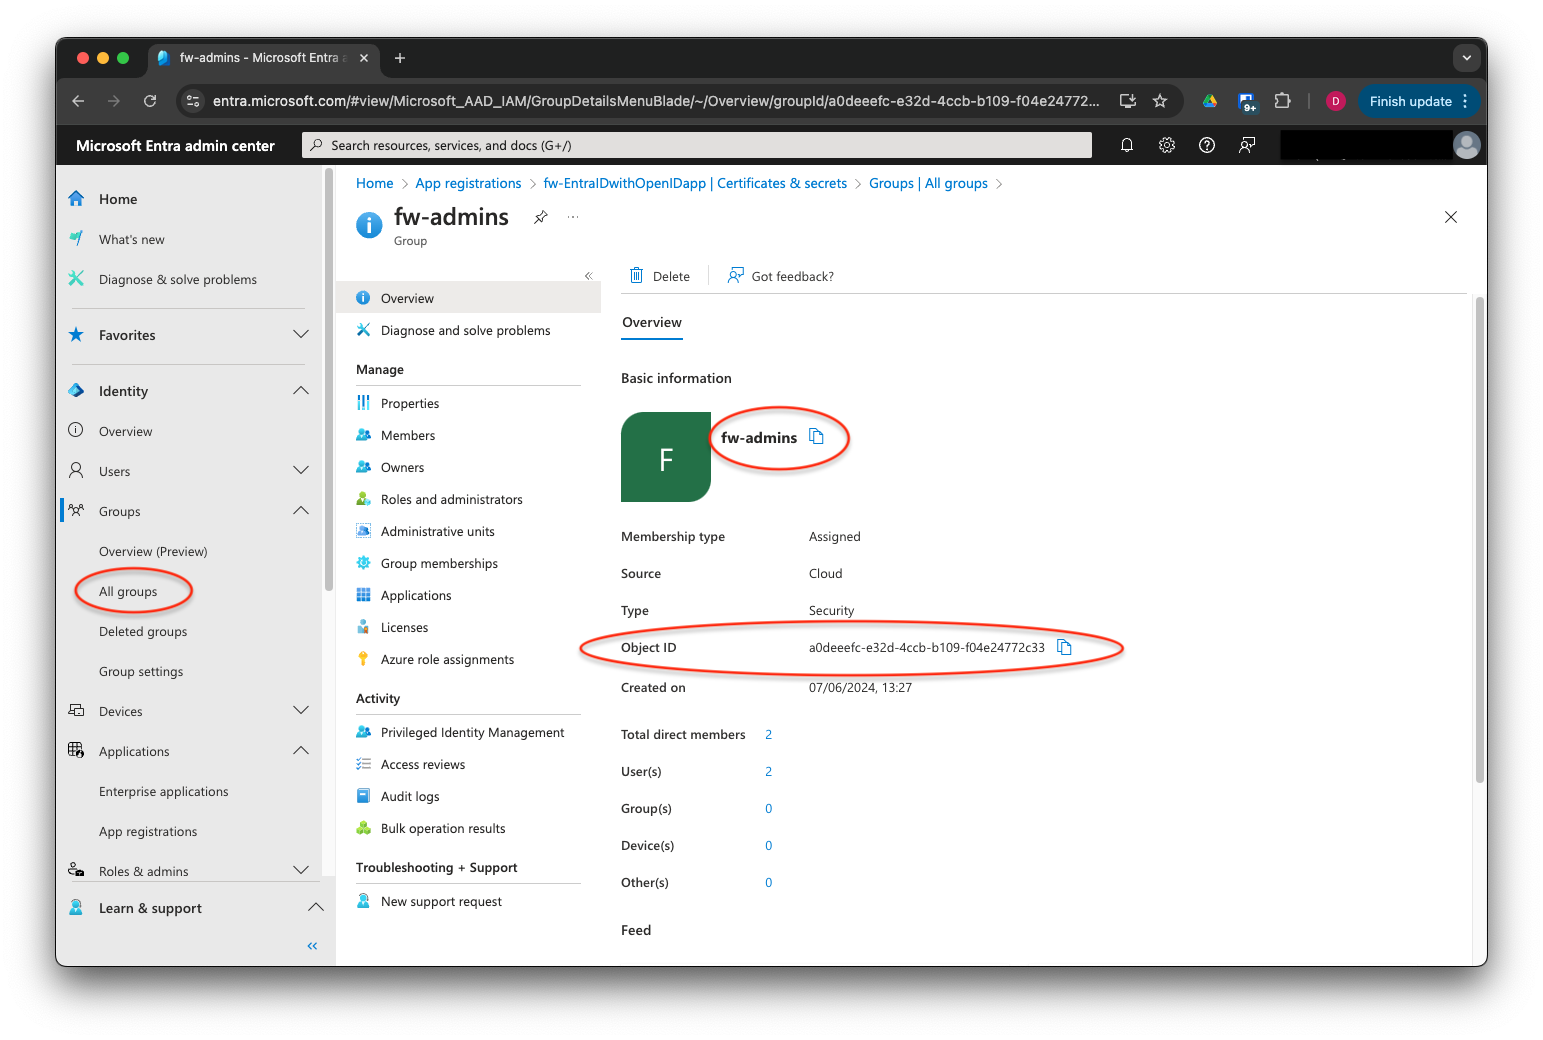Collapse the Identity section
The width and height of the screenshot is (1543, 1040).
click(301, 391)
